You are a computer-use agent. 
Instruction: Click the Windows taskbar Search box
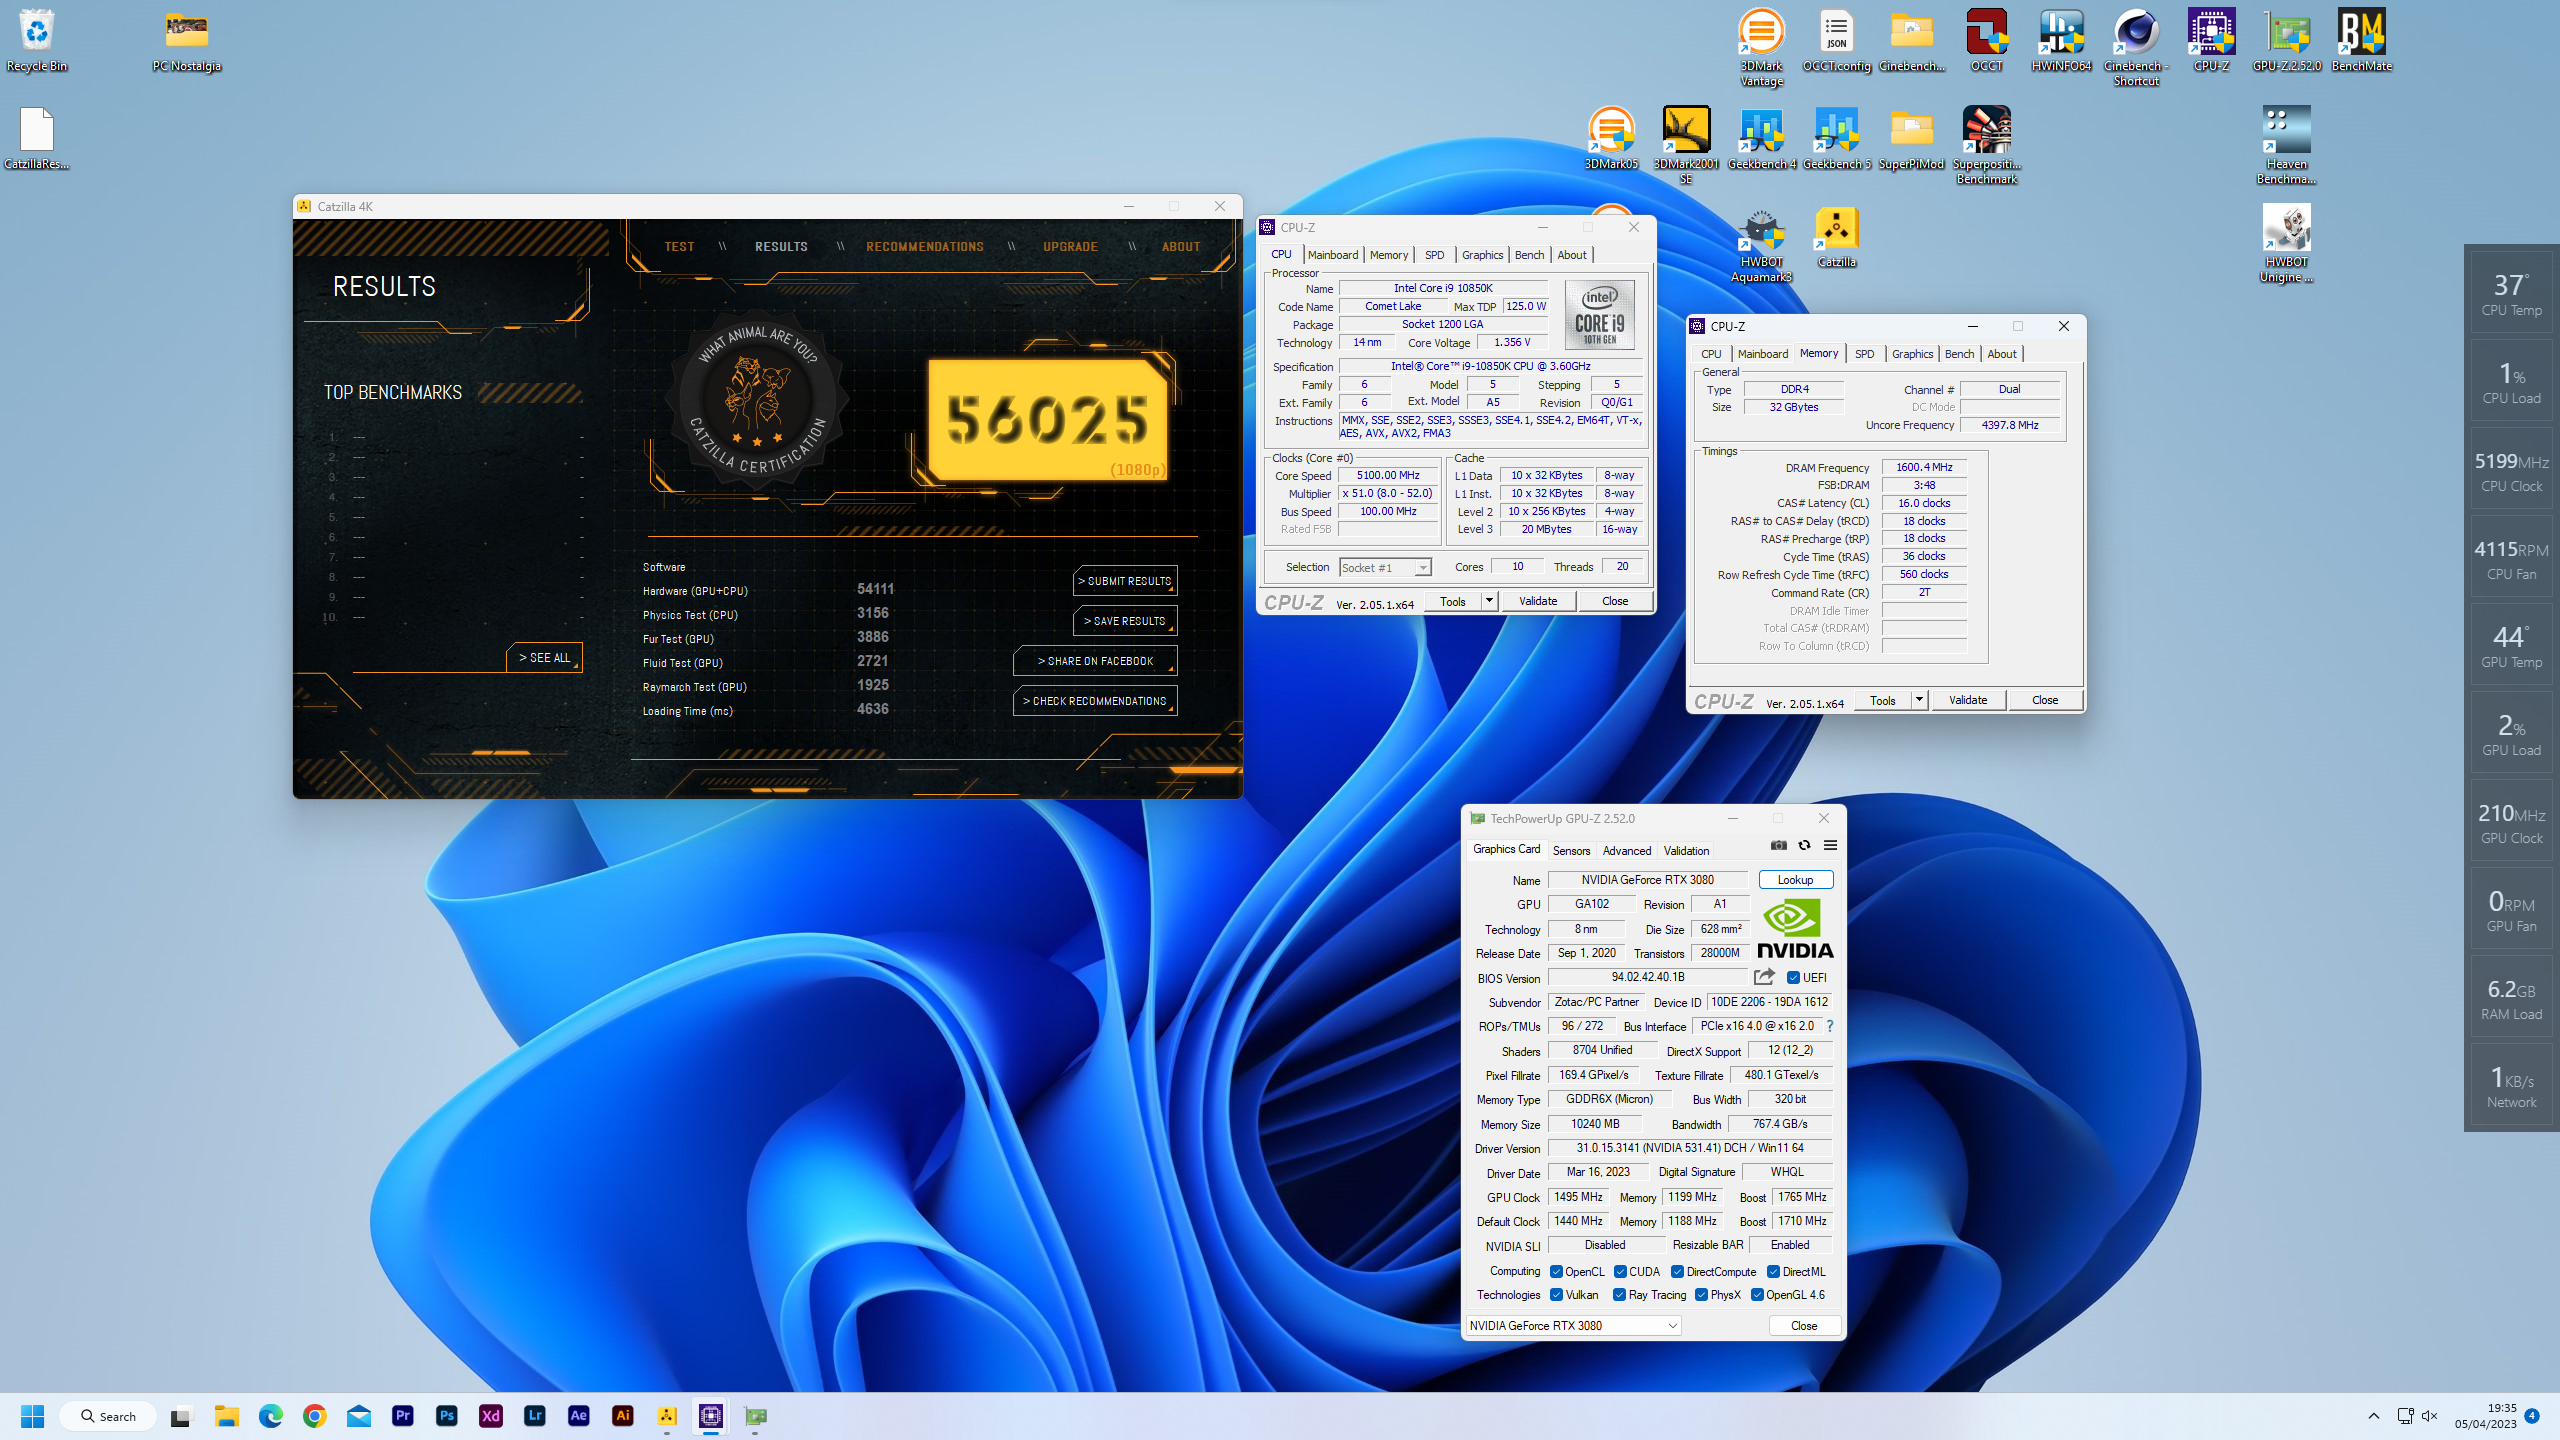pos(108,1416)
